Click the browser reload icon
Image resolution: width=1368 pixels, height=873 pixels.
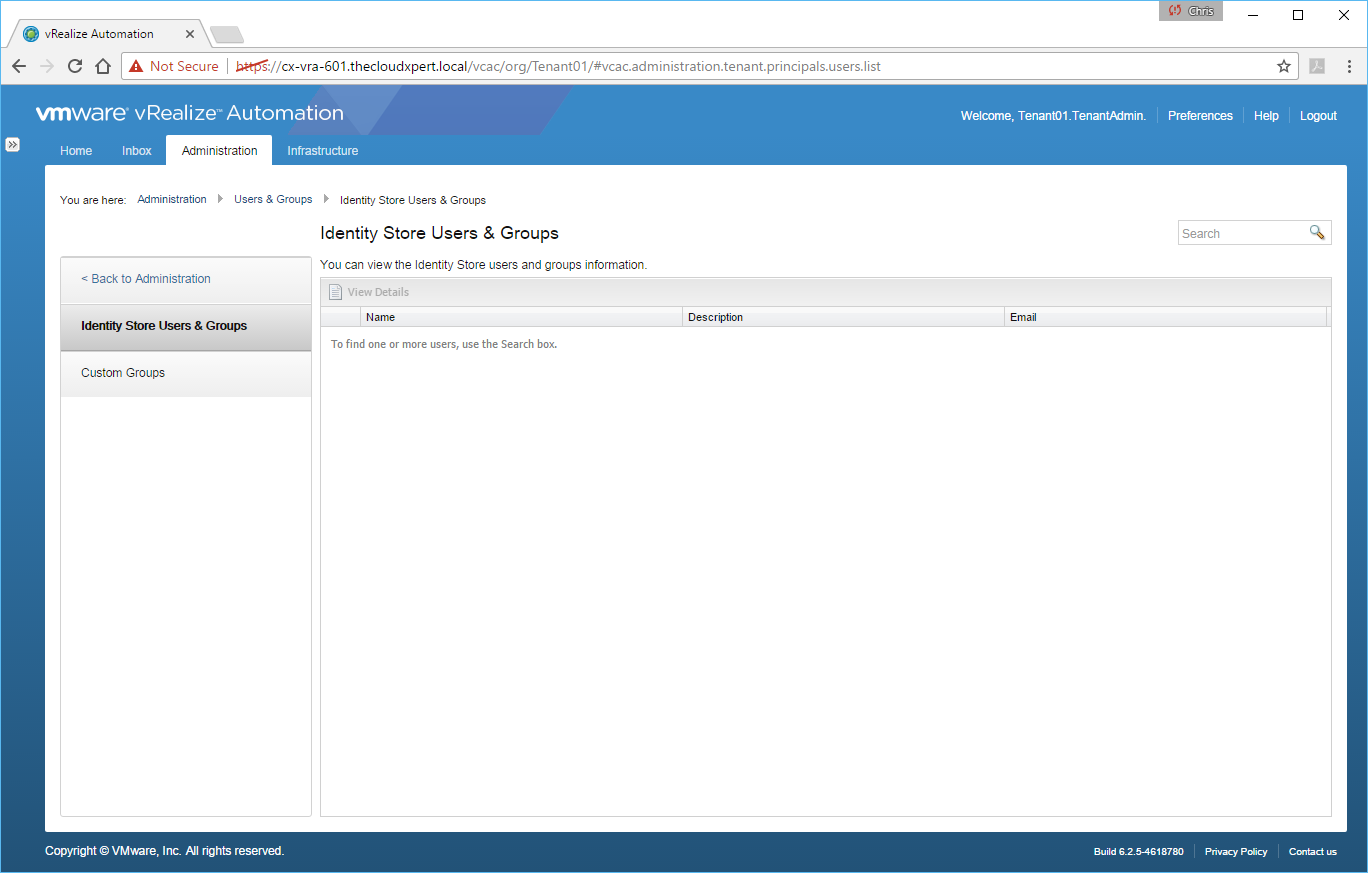(75, 66)
